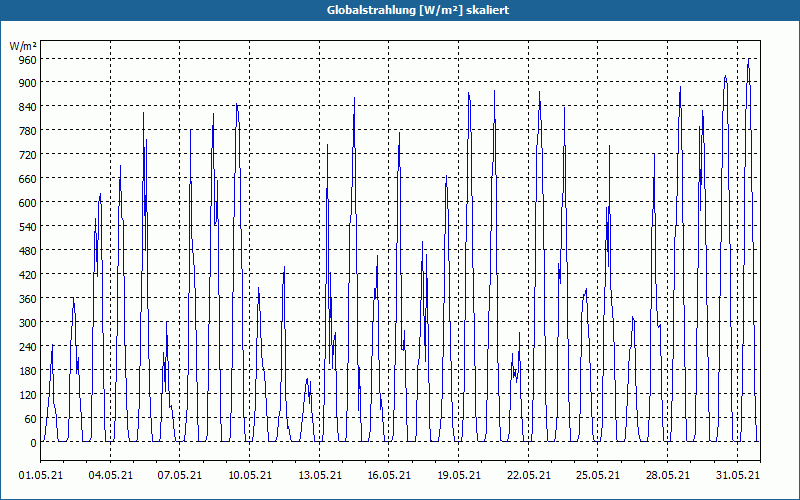The image size is (800, 500).
Task: Select the 900 y-axis value
Action: click(28, 83)
